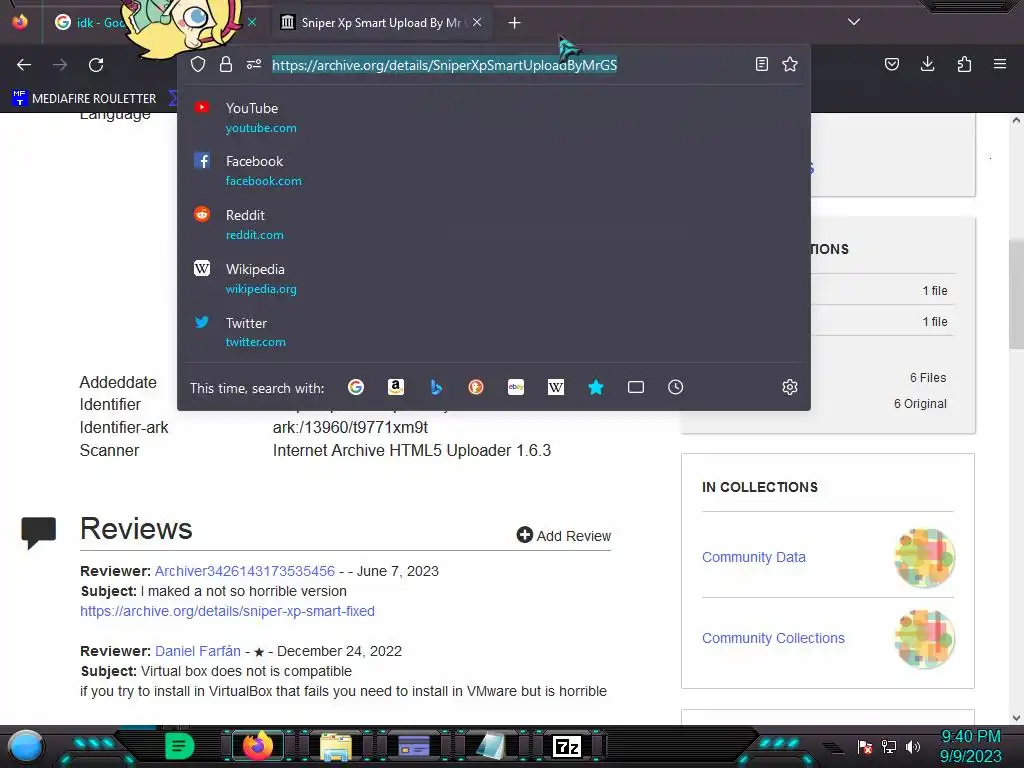1024x768 pixels.
Task: Reload the current page
Action: (x=96, y=65)
